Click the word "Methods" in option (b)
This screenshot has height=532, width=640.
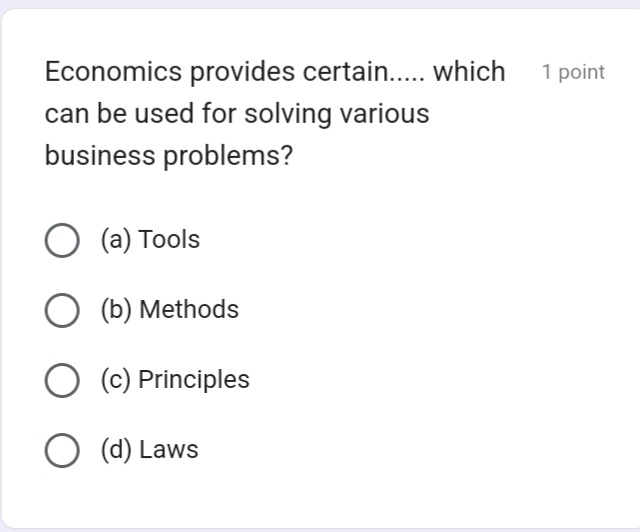click(x=189, y=310)
